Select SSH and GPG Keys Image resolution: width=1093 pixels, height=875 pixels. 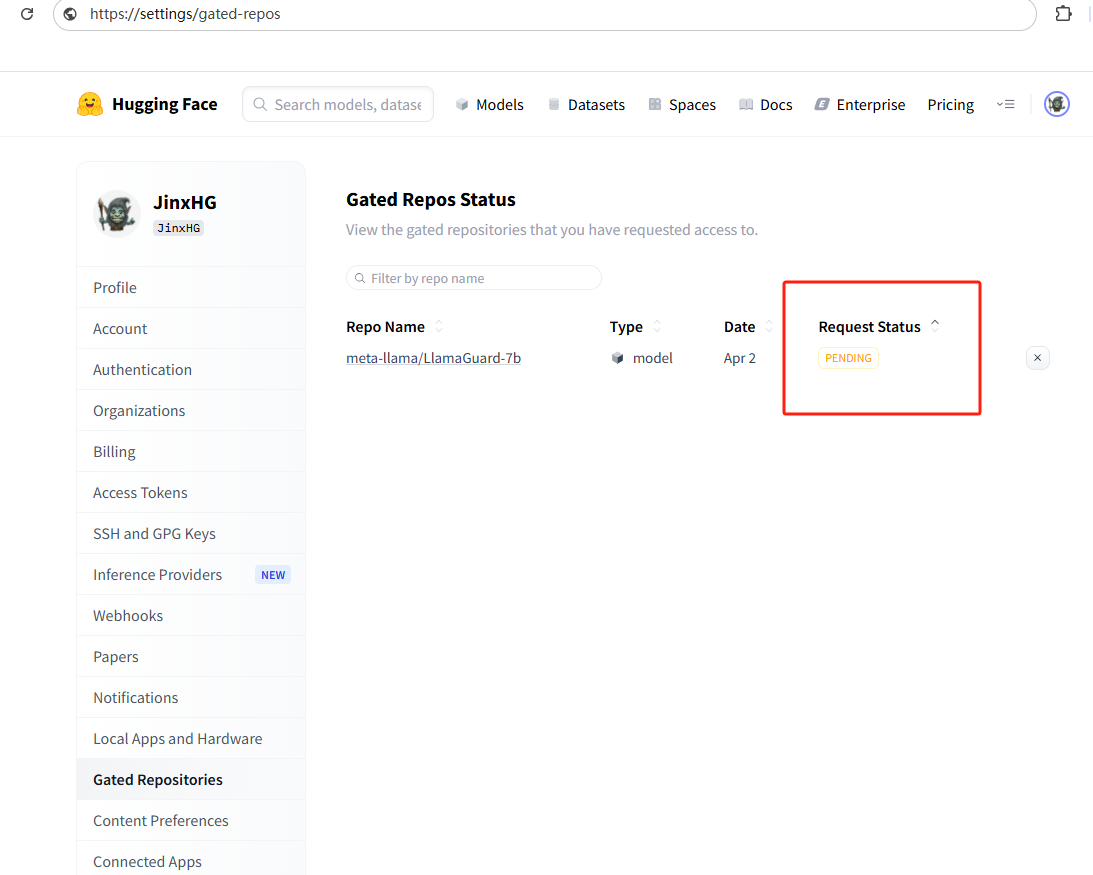point(190,533)
